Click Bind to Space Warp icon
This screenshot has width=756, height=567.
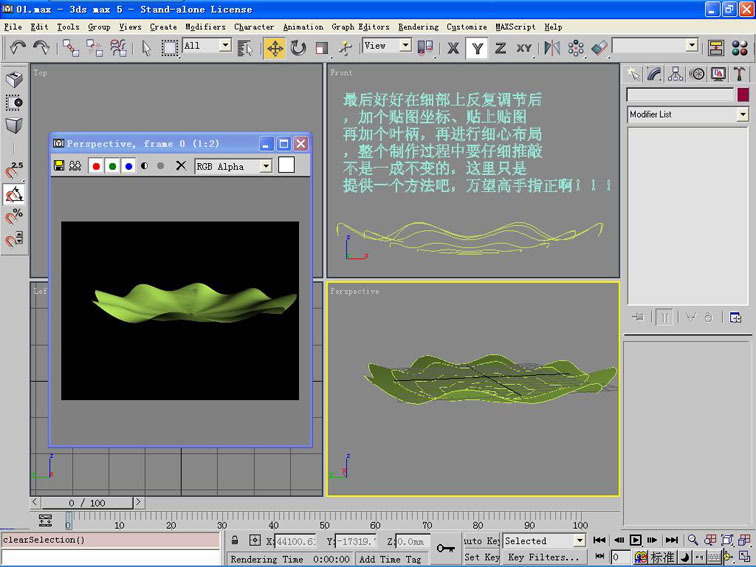point(118,48)
